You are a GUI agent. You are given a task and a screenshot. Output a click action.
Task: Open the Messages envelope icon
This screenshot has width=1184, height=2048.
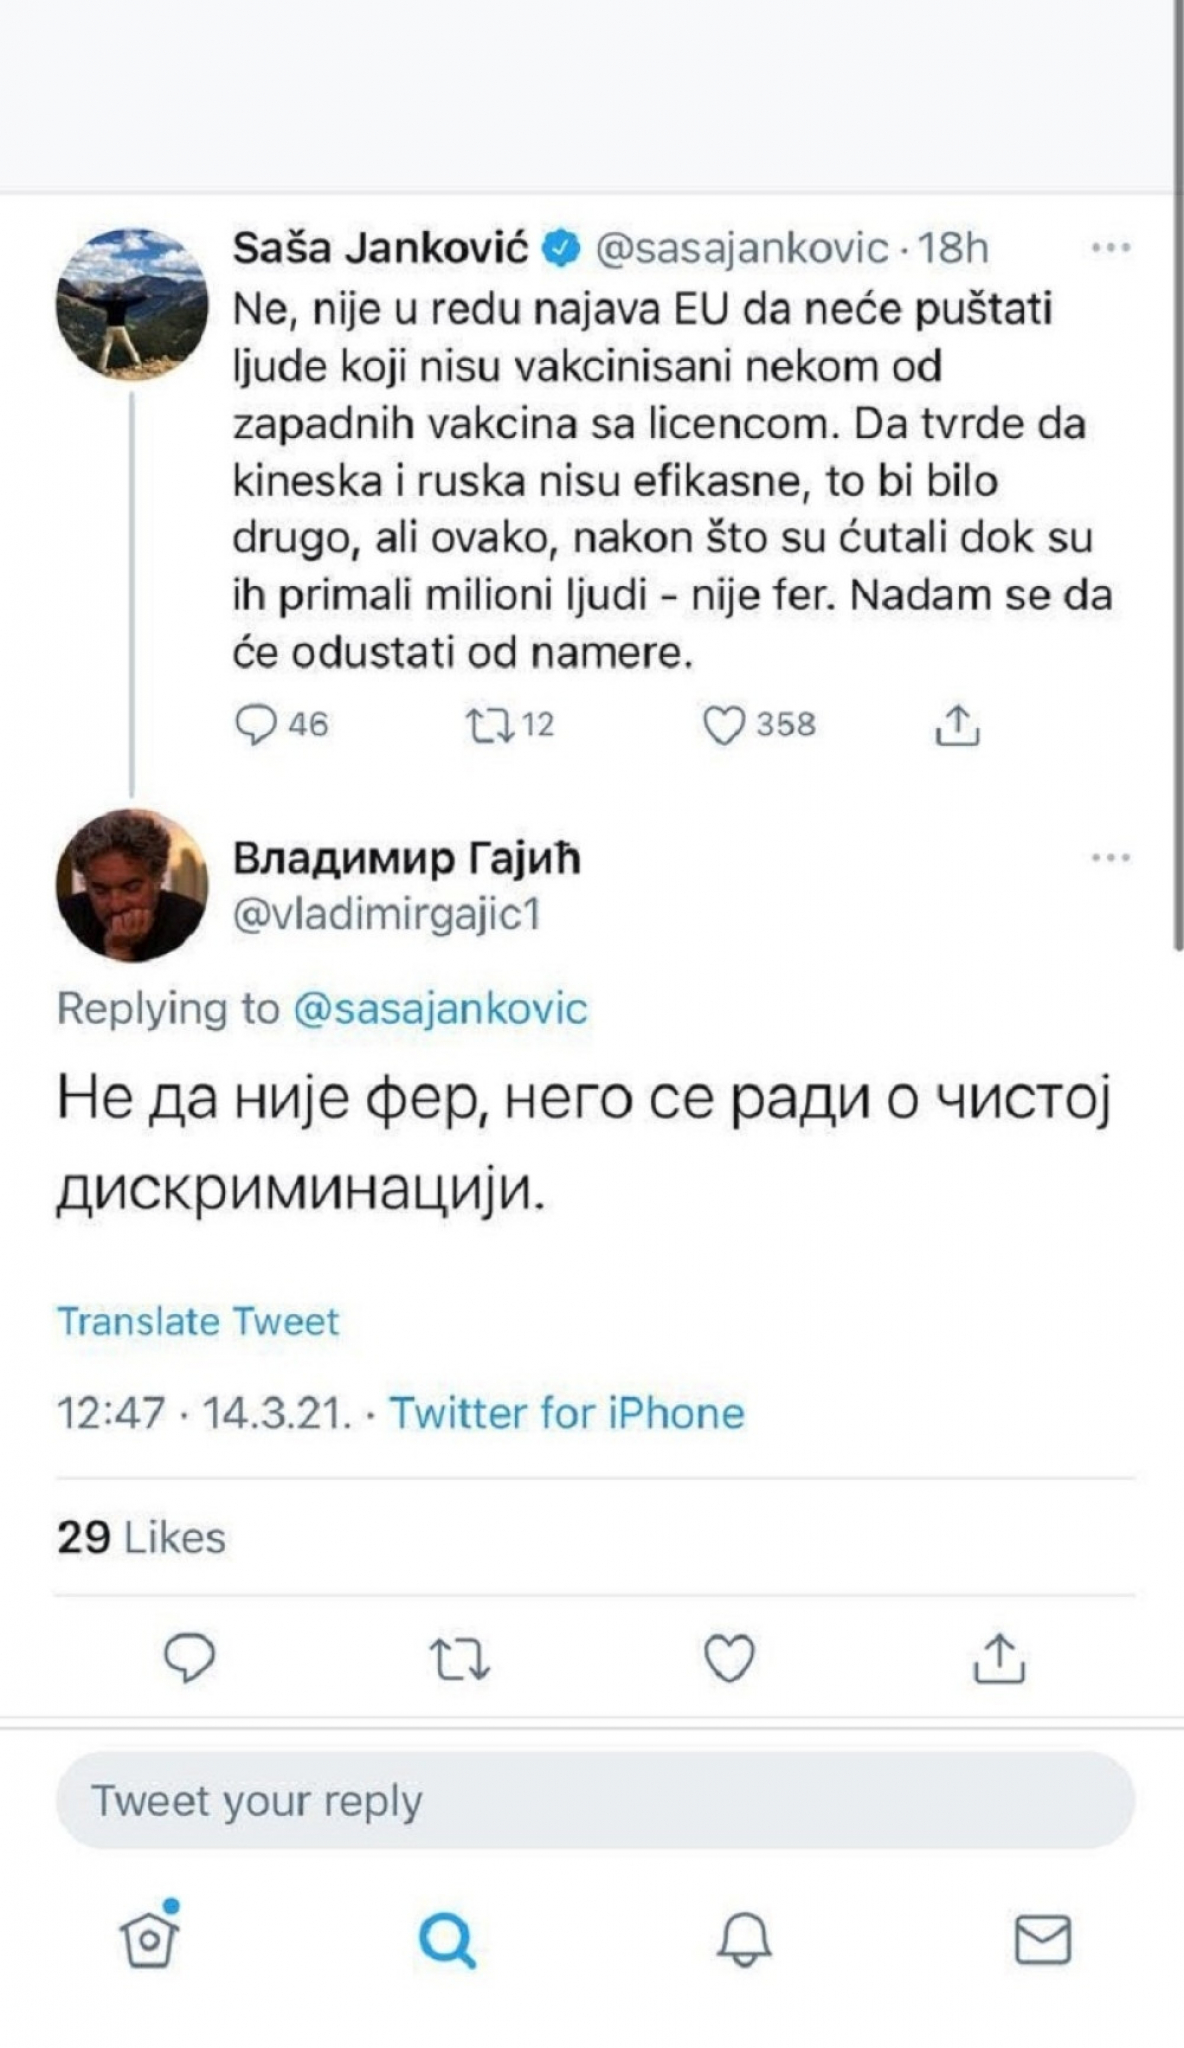click(x=1042, y=1941)
